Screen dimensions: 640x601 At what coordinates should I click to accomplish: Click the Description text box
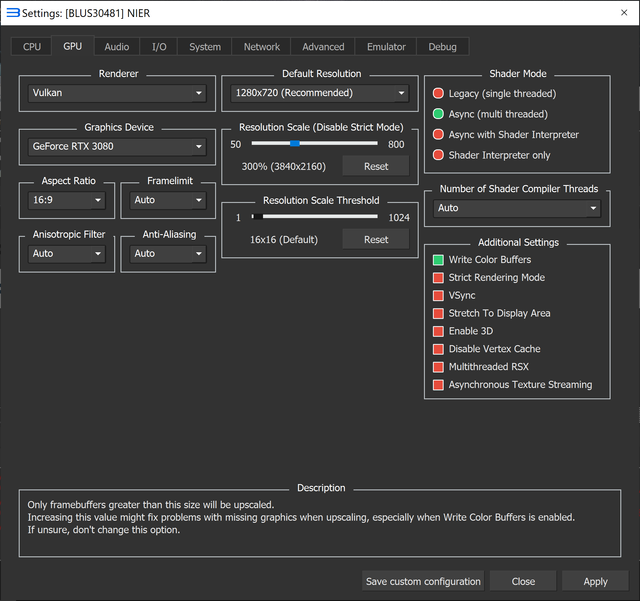coord(320,523)
